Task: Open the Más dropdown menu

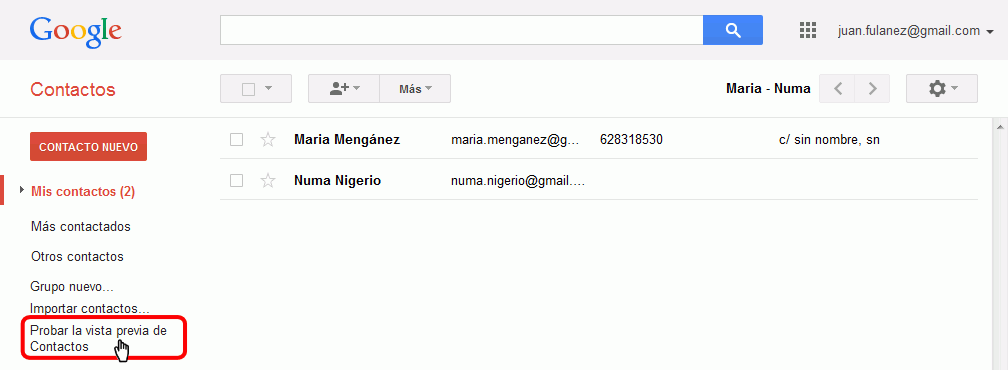Action: coord(415,89)
